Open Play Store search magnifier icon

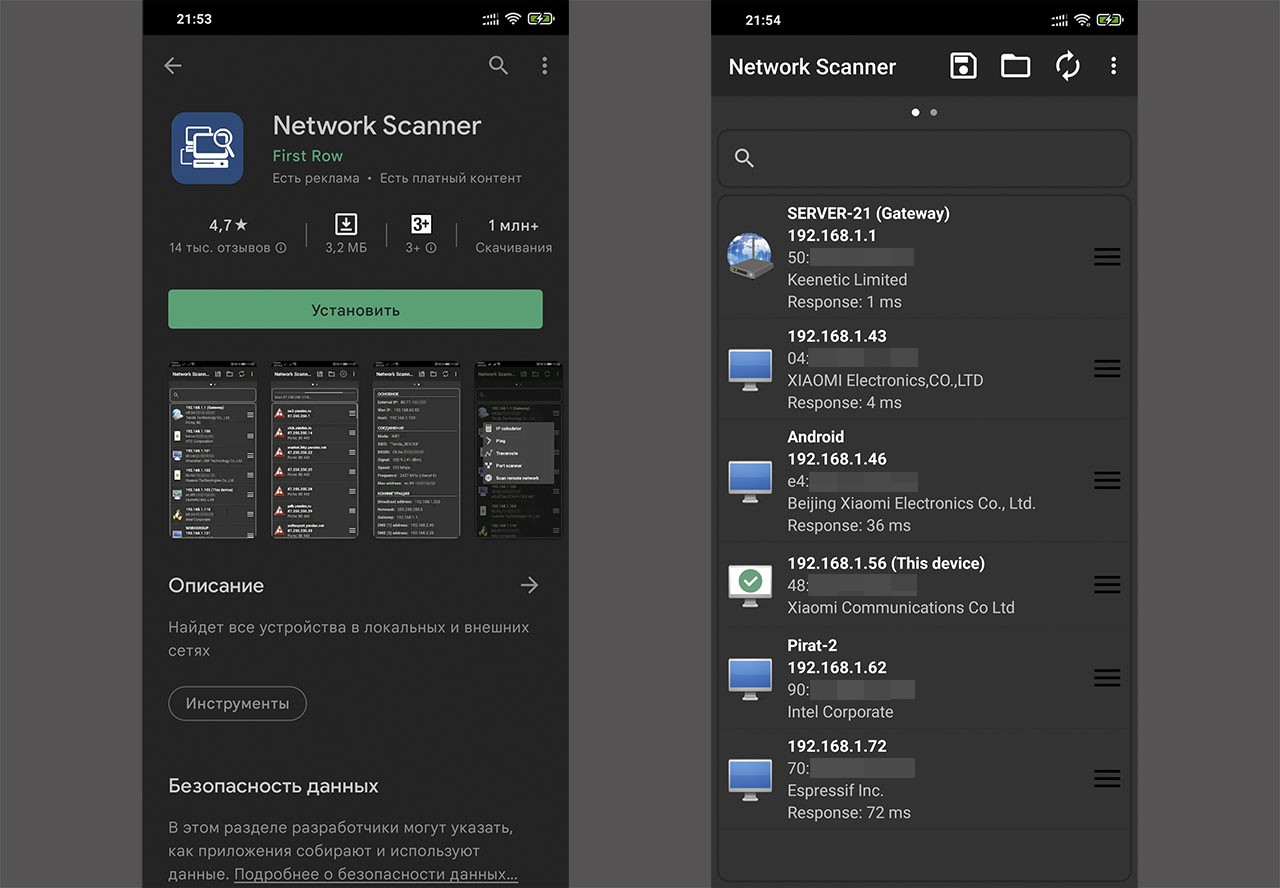coord(498,66)
